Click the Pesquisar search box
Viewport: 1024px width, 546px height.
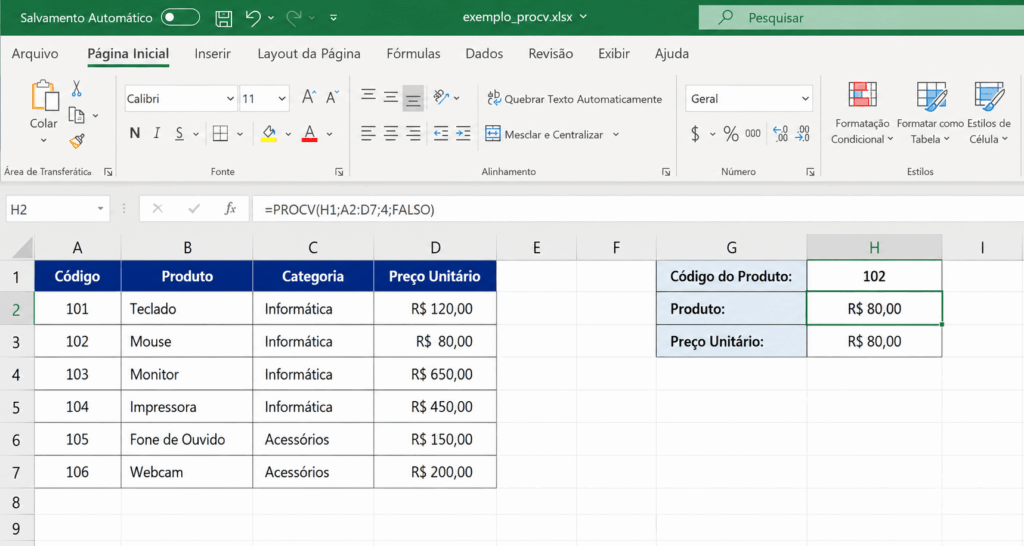(861, 18)
